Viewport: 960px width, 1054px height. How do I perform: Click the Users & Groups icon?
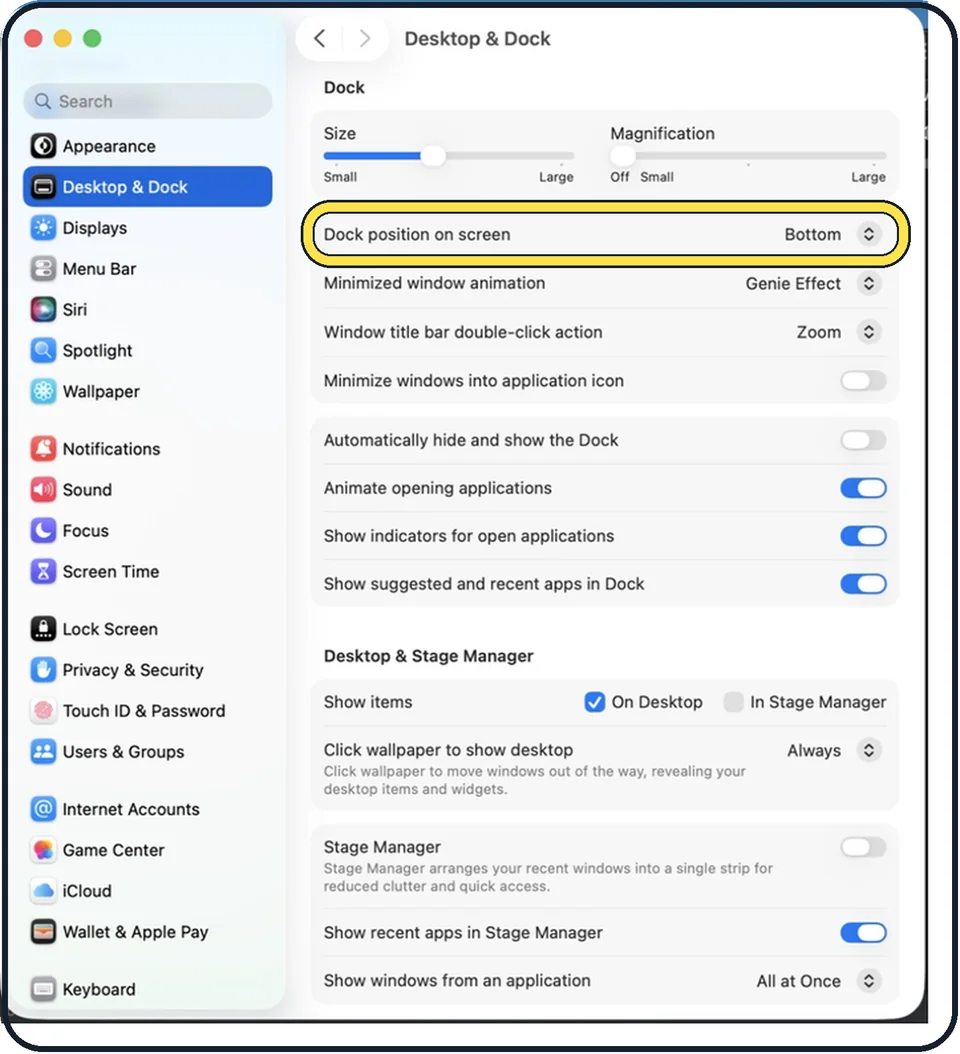[44, 752]
